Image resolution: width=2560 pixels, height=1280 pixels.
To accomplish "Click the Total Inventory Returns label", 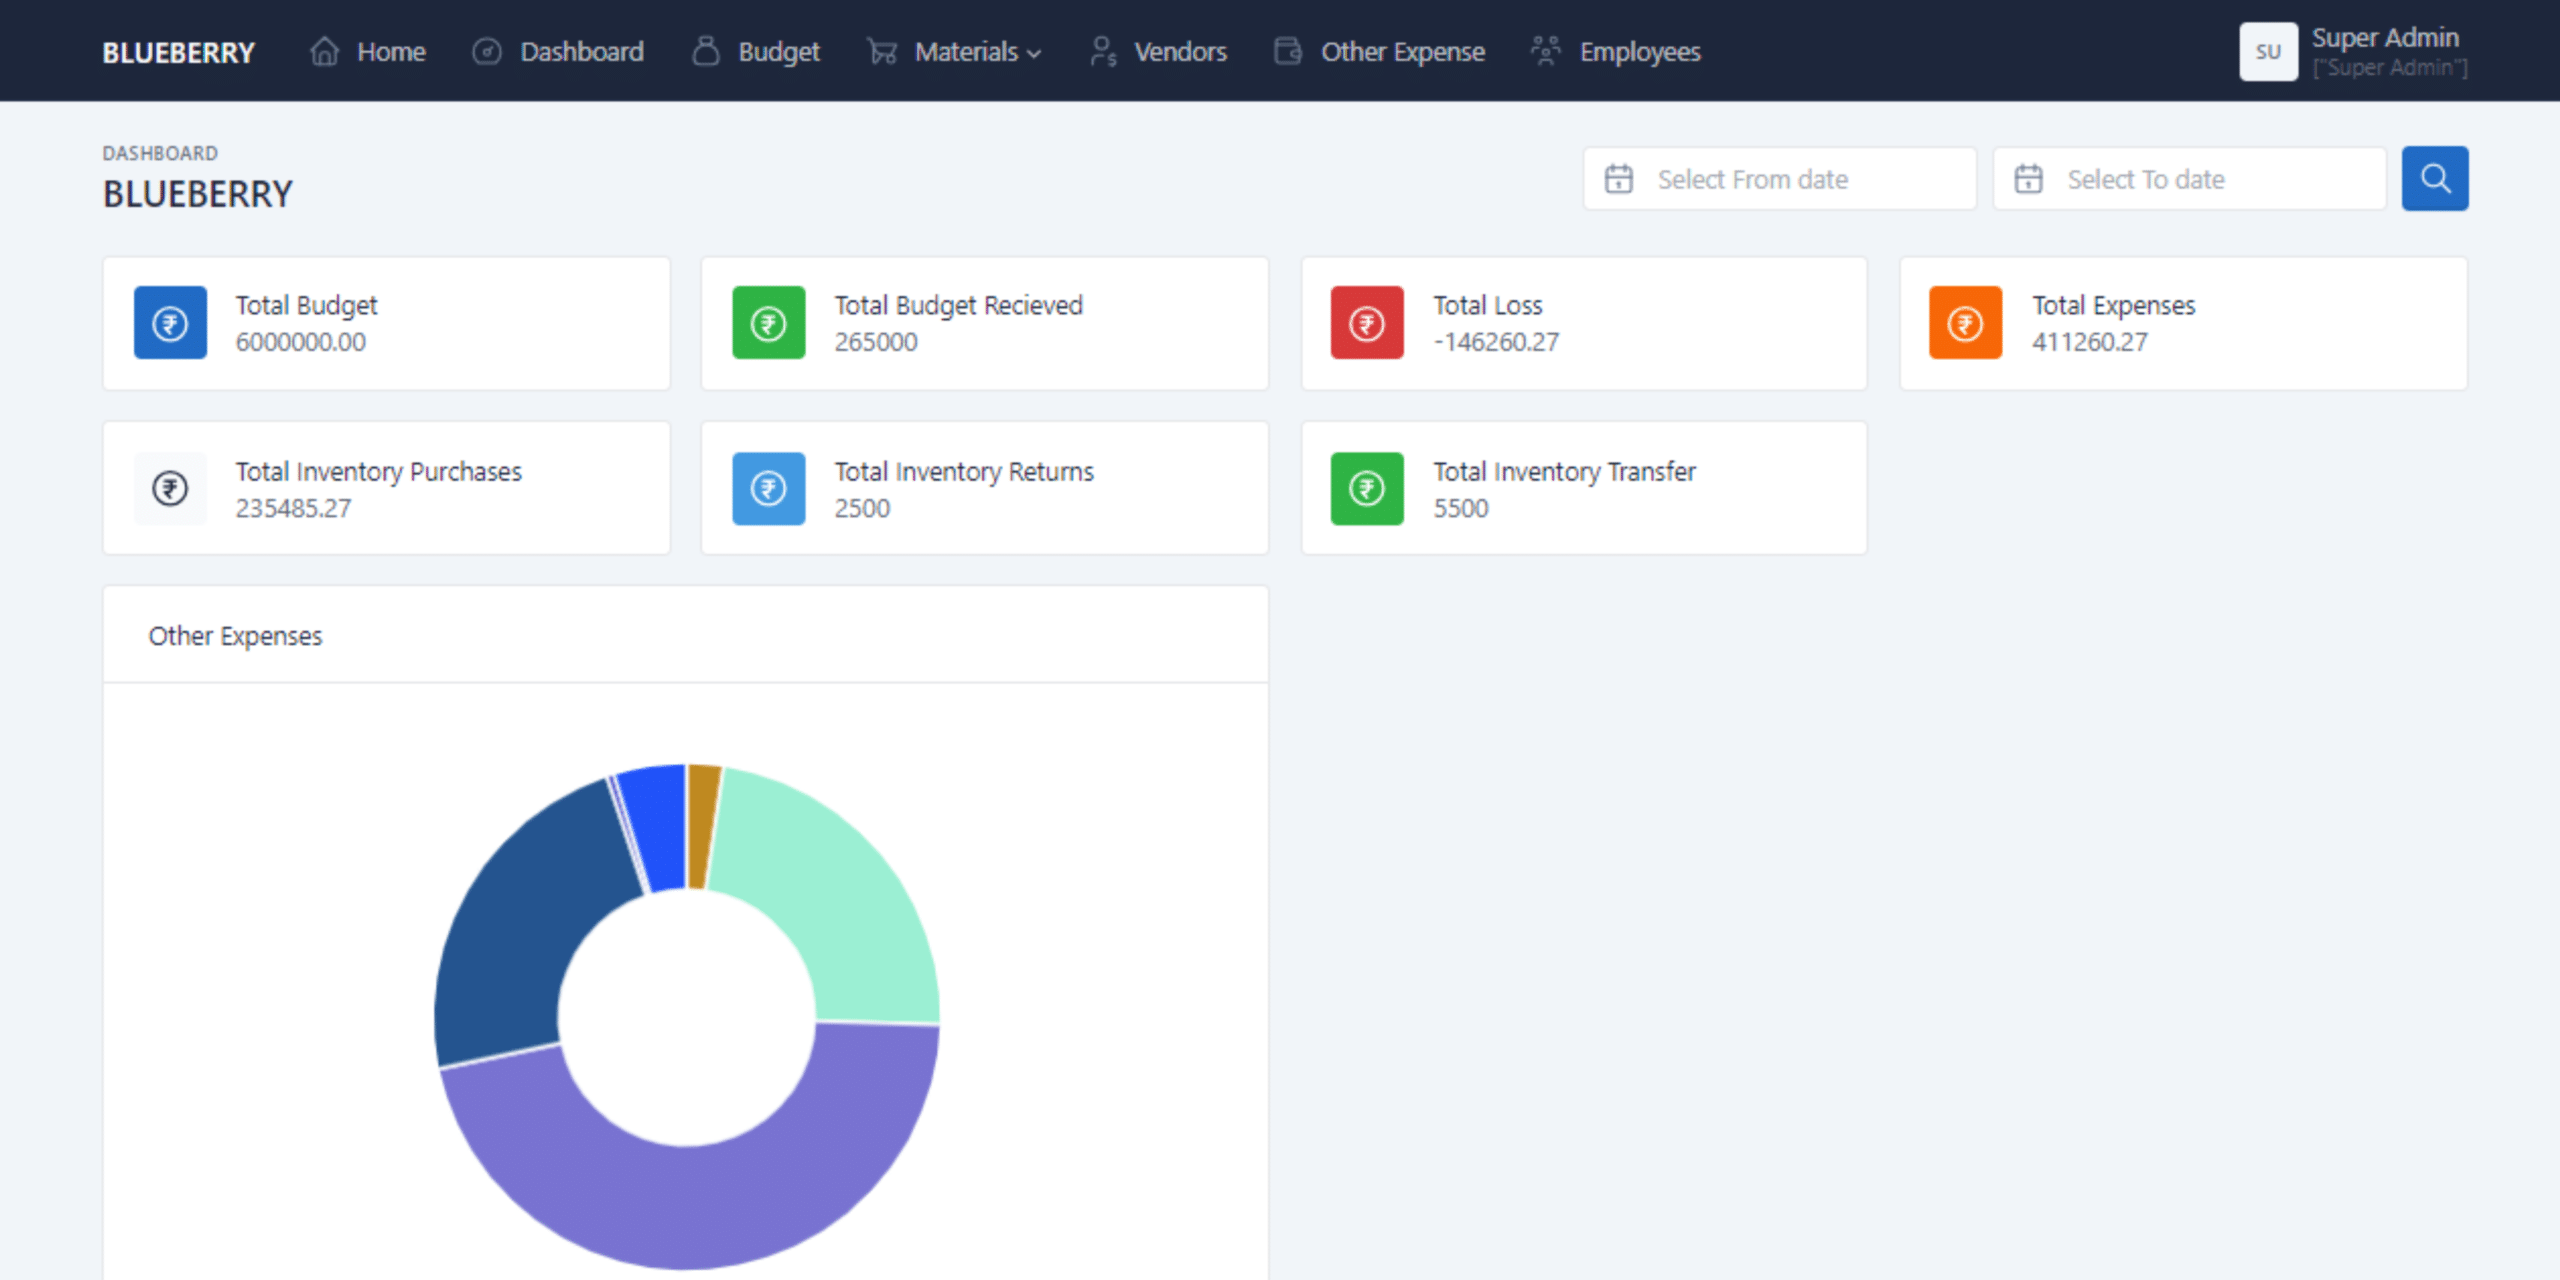I will click(965, 471).
